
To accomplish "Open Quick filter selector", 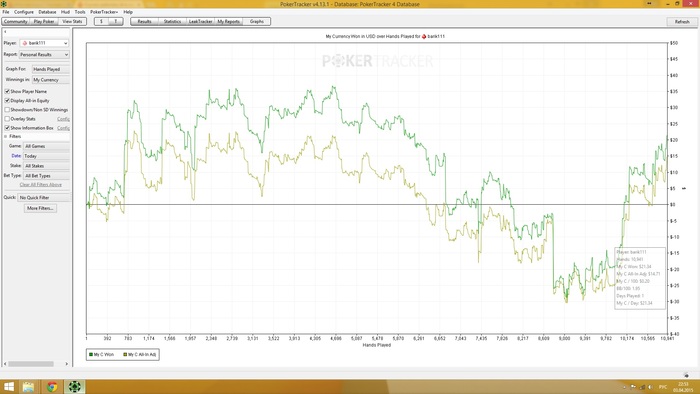I will [44, 198].
